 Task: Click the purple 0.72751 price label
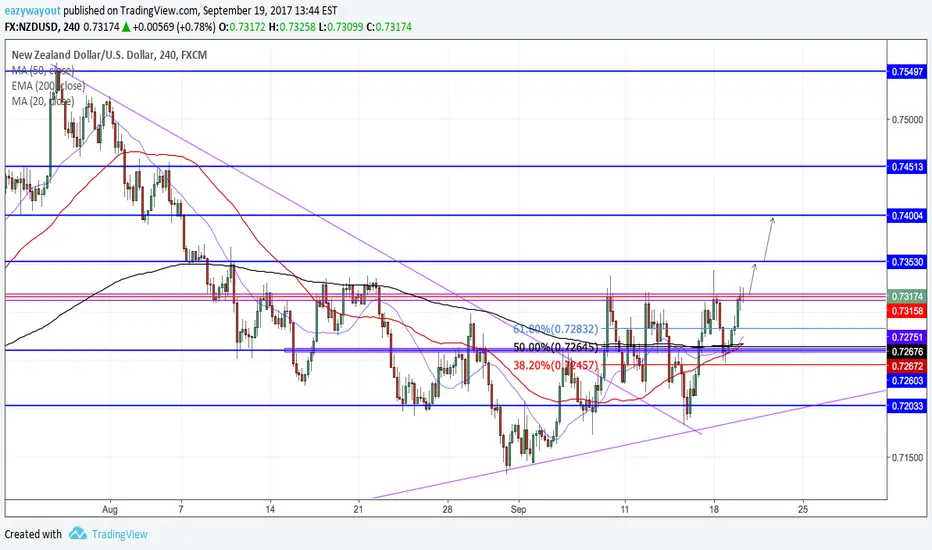907,337
